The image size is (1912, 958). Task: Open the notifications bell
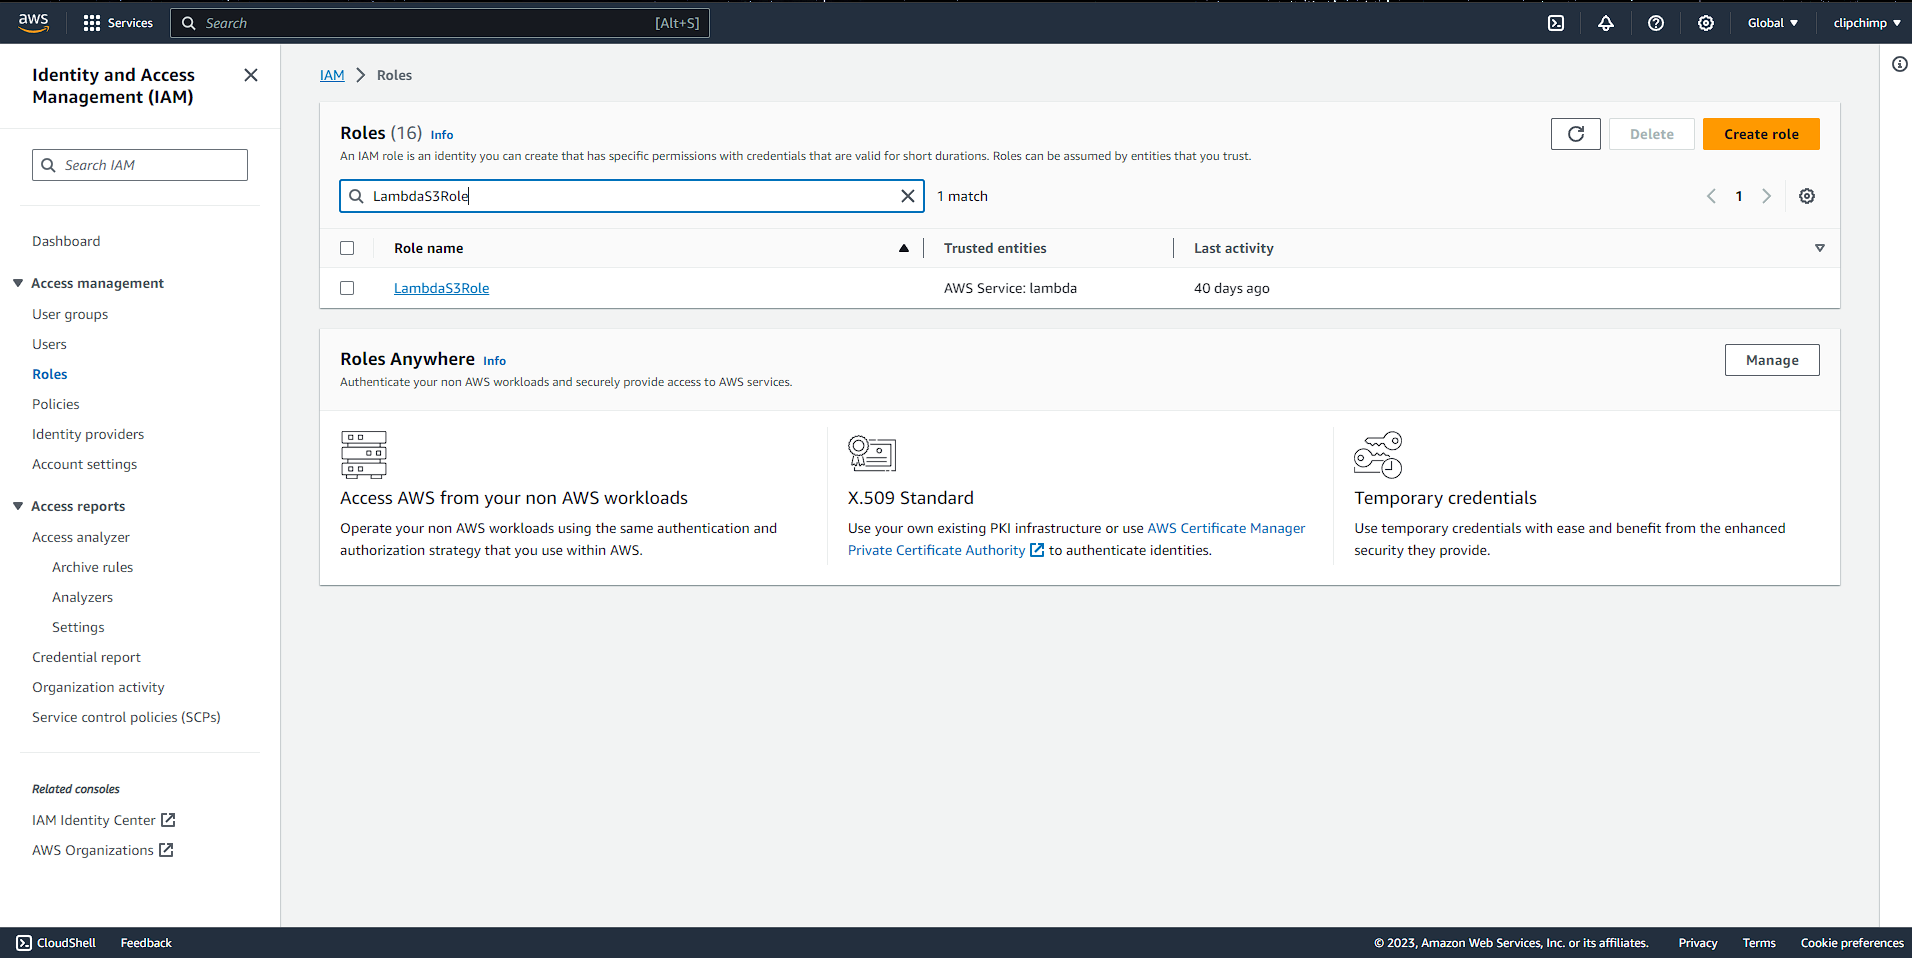(x=1606, y=23)
